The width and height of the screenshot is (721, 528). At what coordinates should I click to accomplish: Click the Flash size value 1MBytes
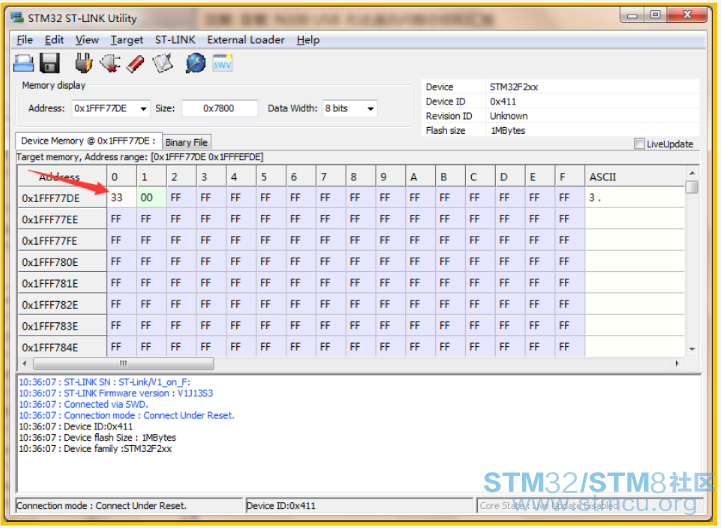[x=508, y=131]
